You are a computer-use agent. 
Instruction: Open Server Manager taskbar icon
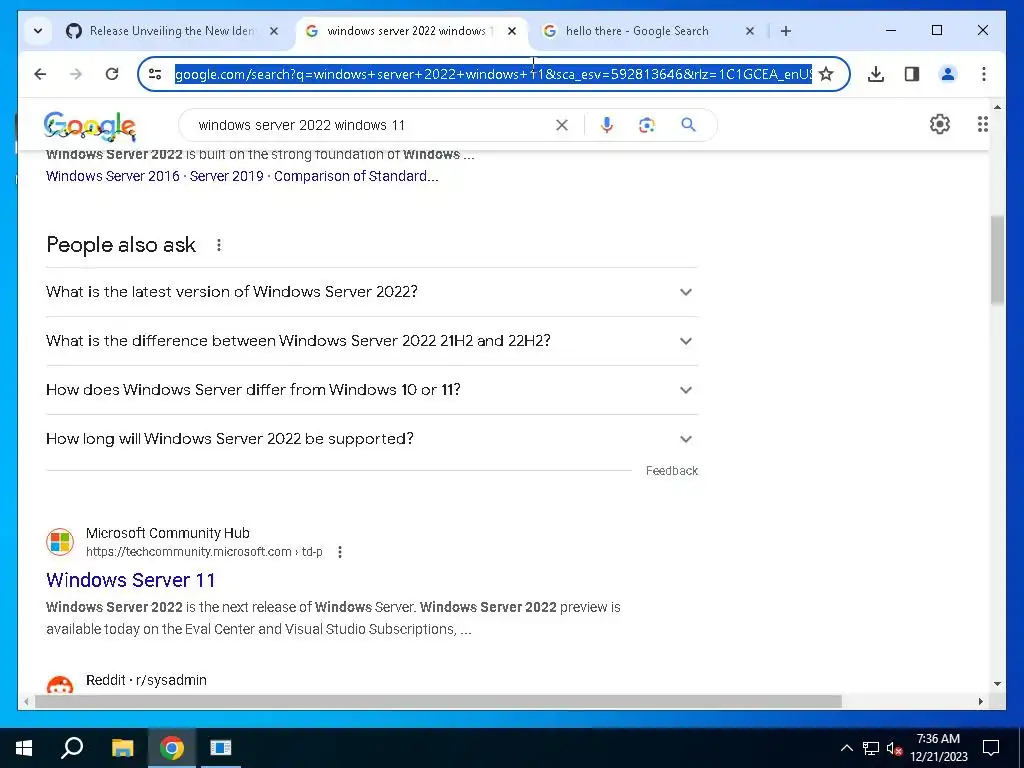pyautogui.click(x=221, y=748)
